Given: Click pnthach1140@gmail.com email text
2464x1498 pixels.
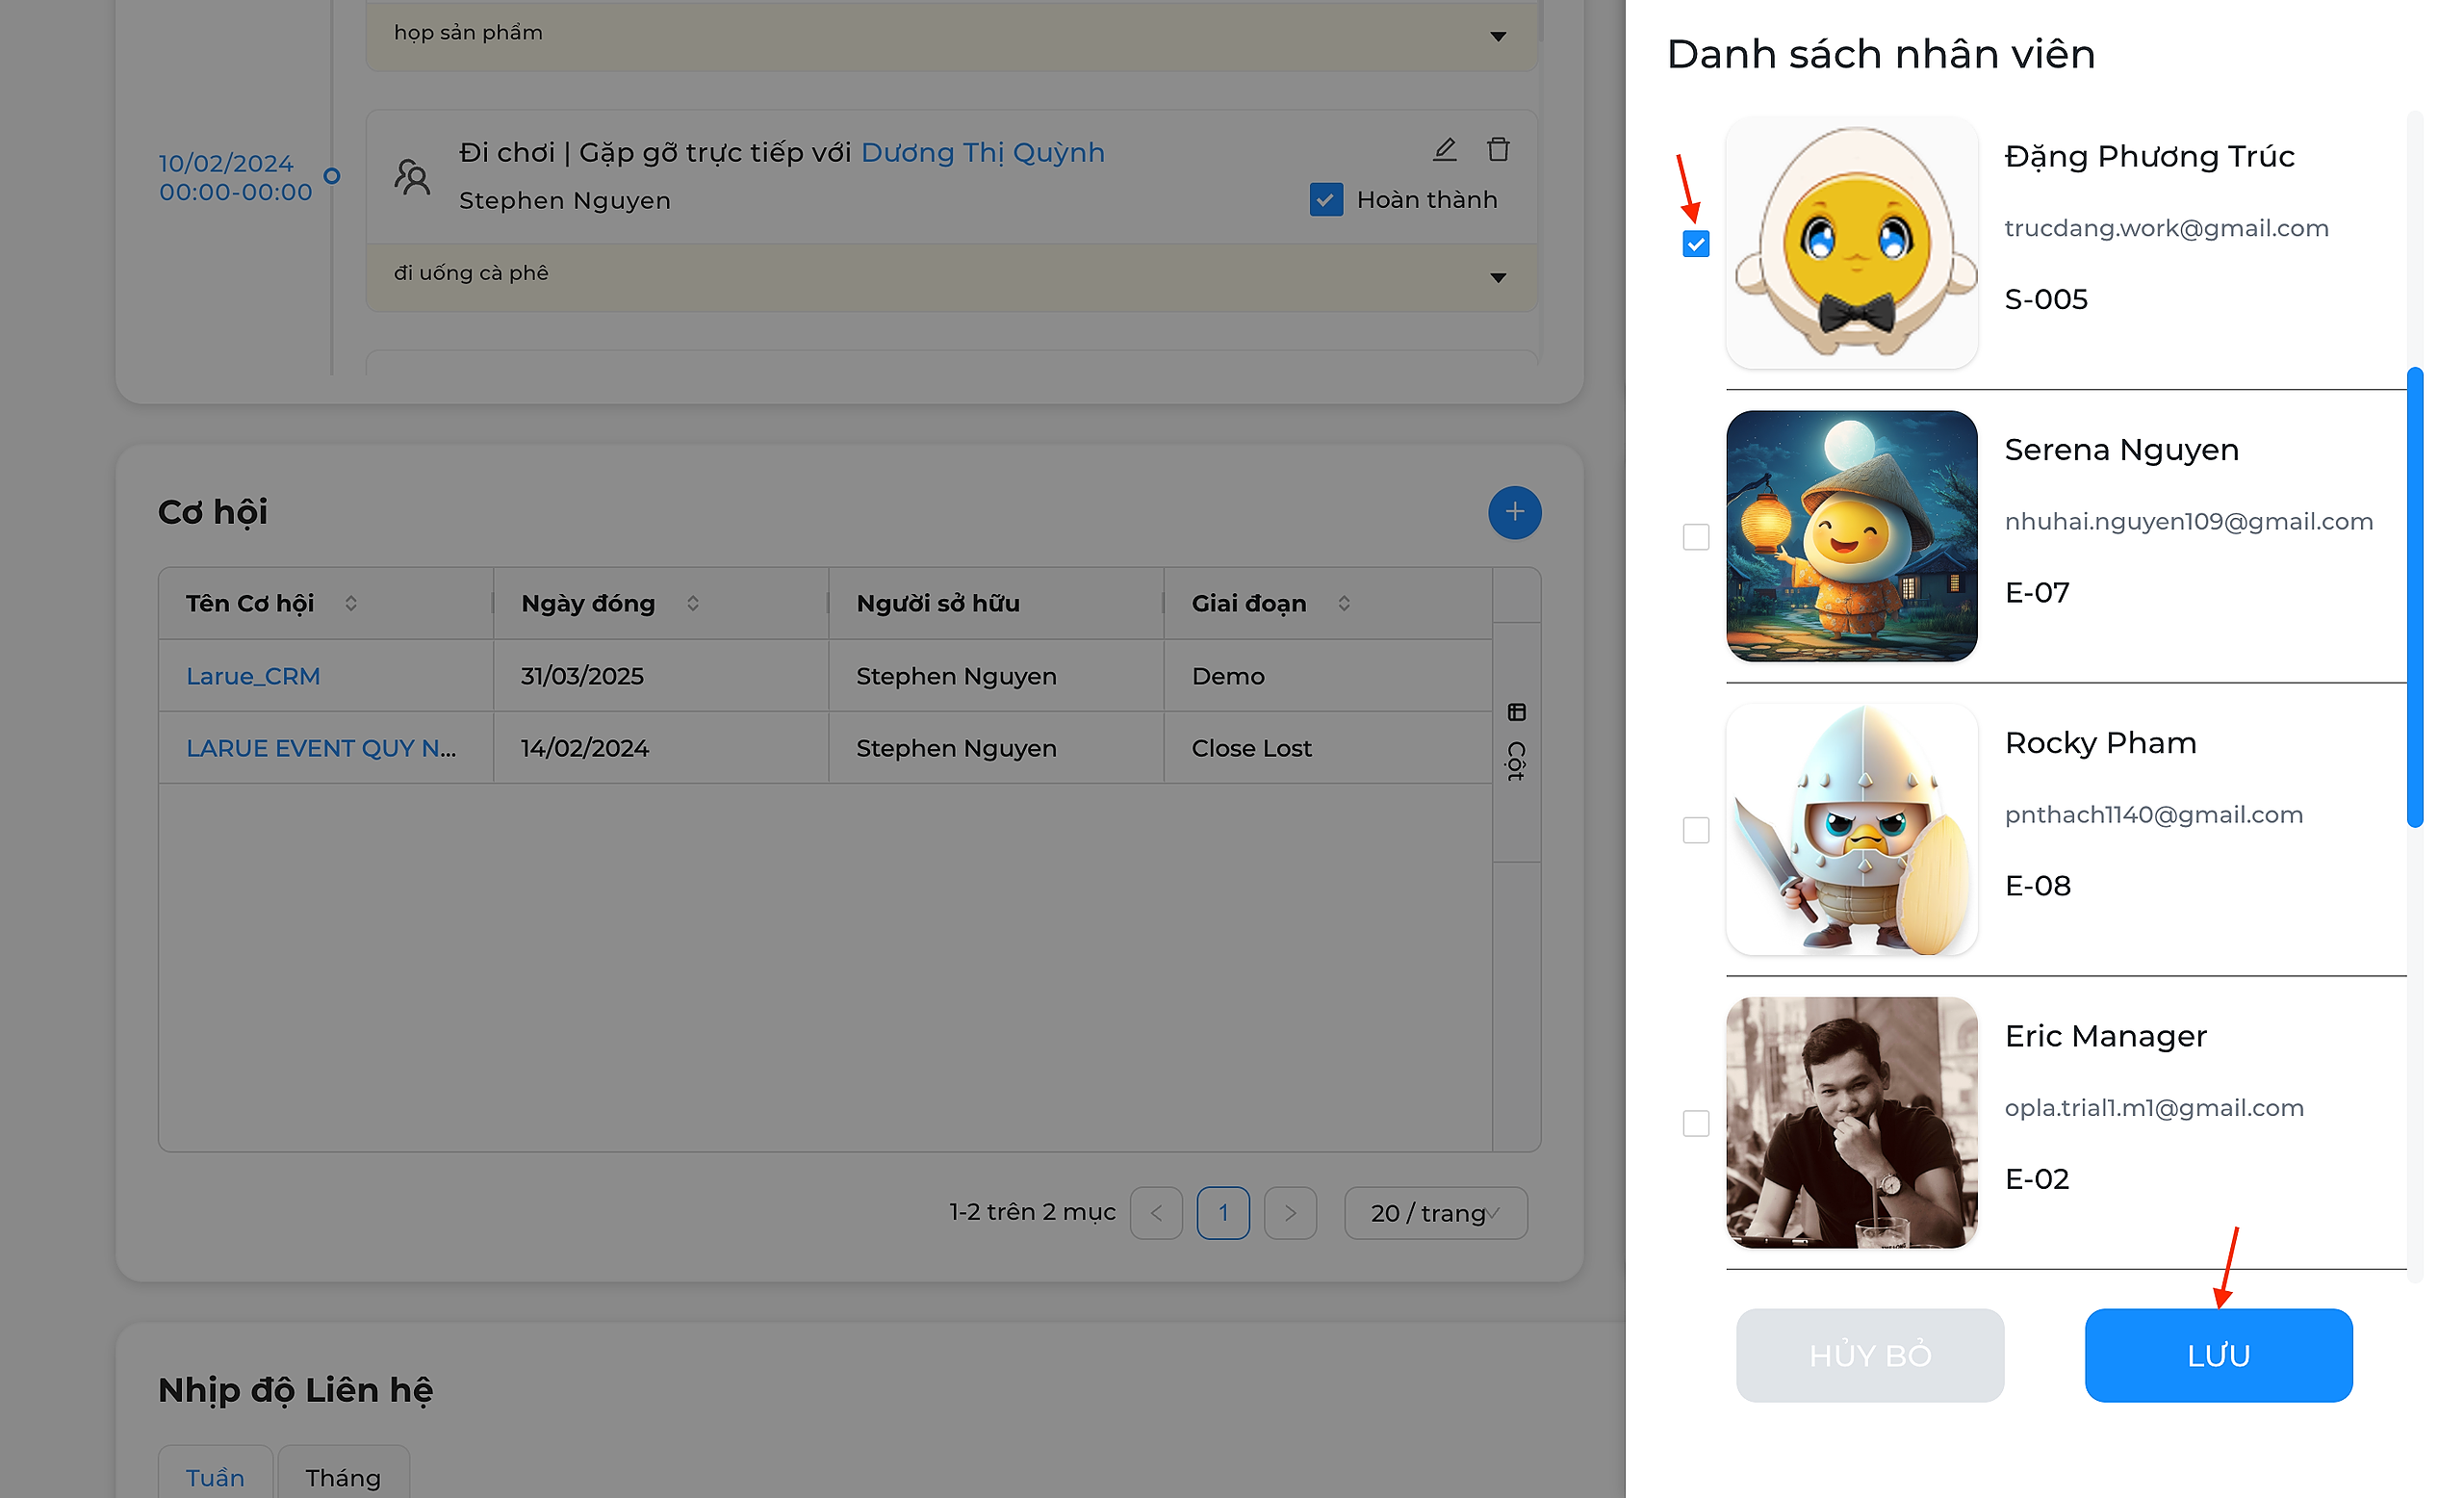Looking at the screenshot, I should point(2154,814).
